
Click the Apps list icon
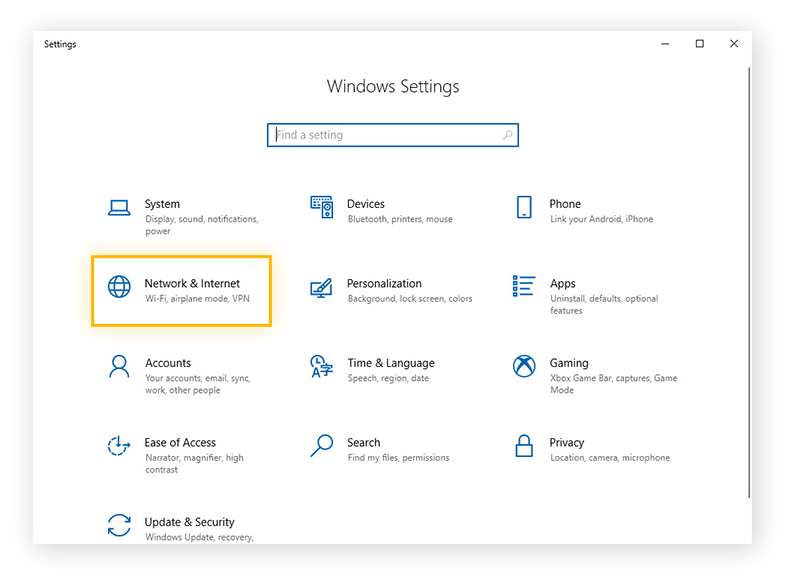(x=524, y=287)
